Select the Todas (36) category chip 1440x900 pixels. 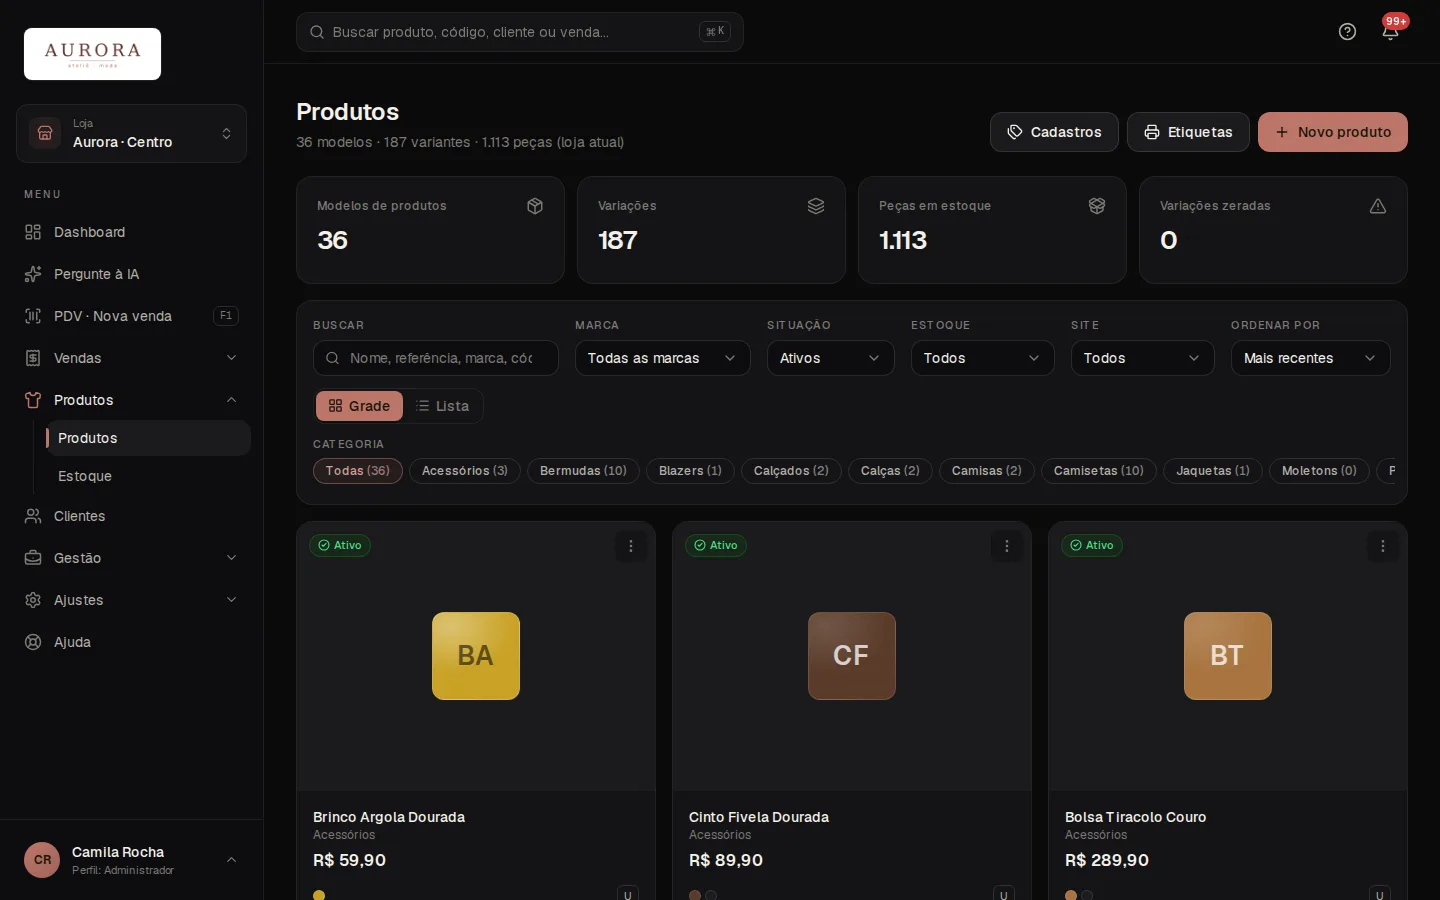pyautogui.click(x=358, y=471)
